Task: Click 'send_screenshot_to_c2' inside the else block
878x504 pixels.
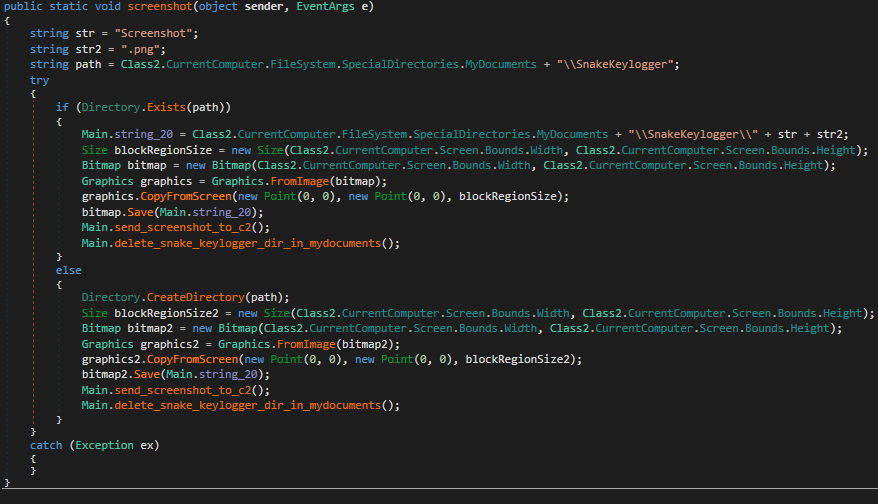Action: tap(183, 390)
